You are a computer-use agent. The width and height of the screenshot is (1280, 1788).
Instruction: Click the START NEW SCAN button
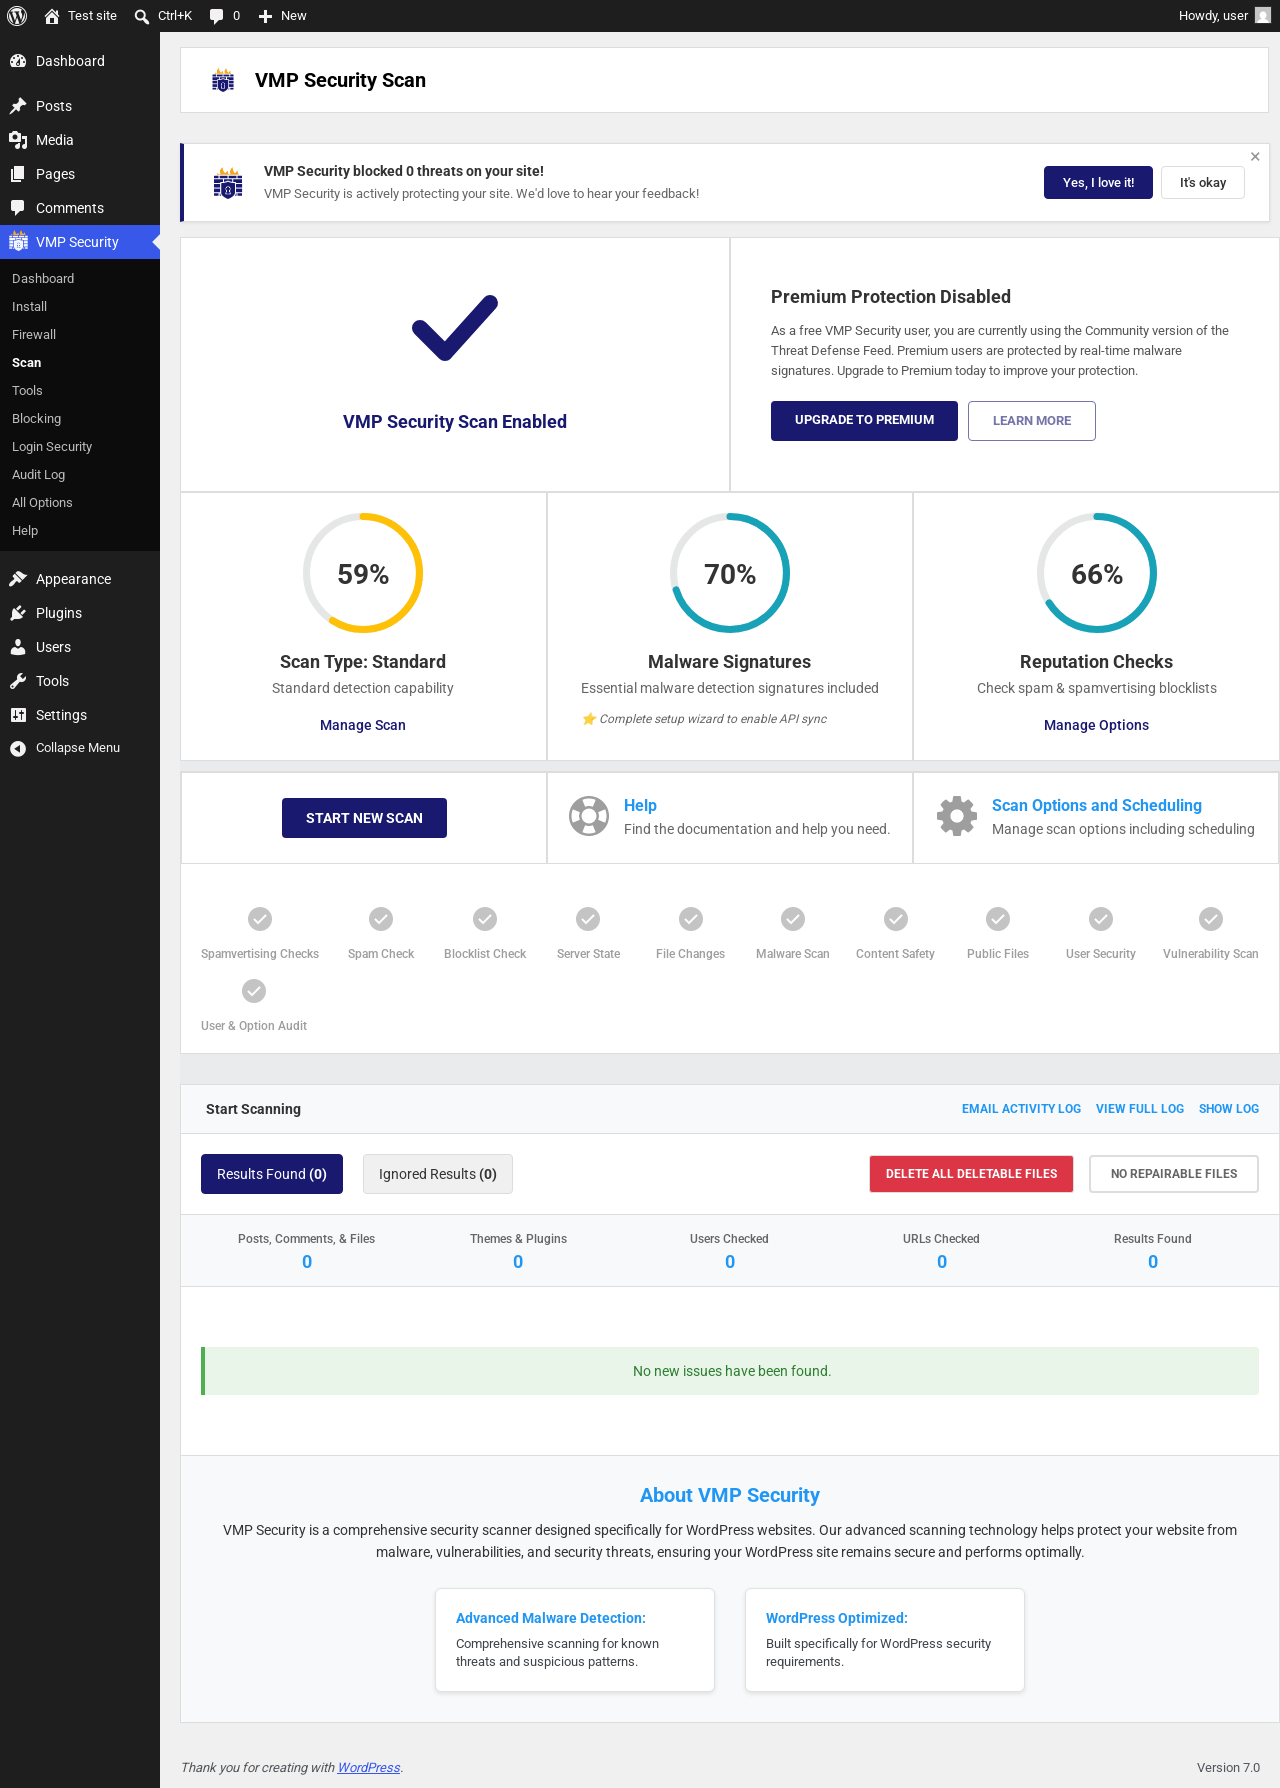pos(364,818)
